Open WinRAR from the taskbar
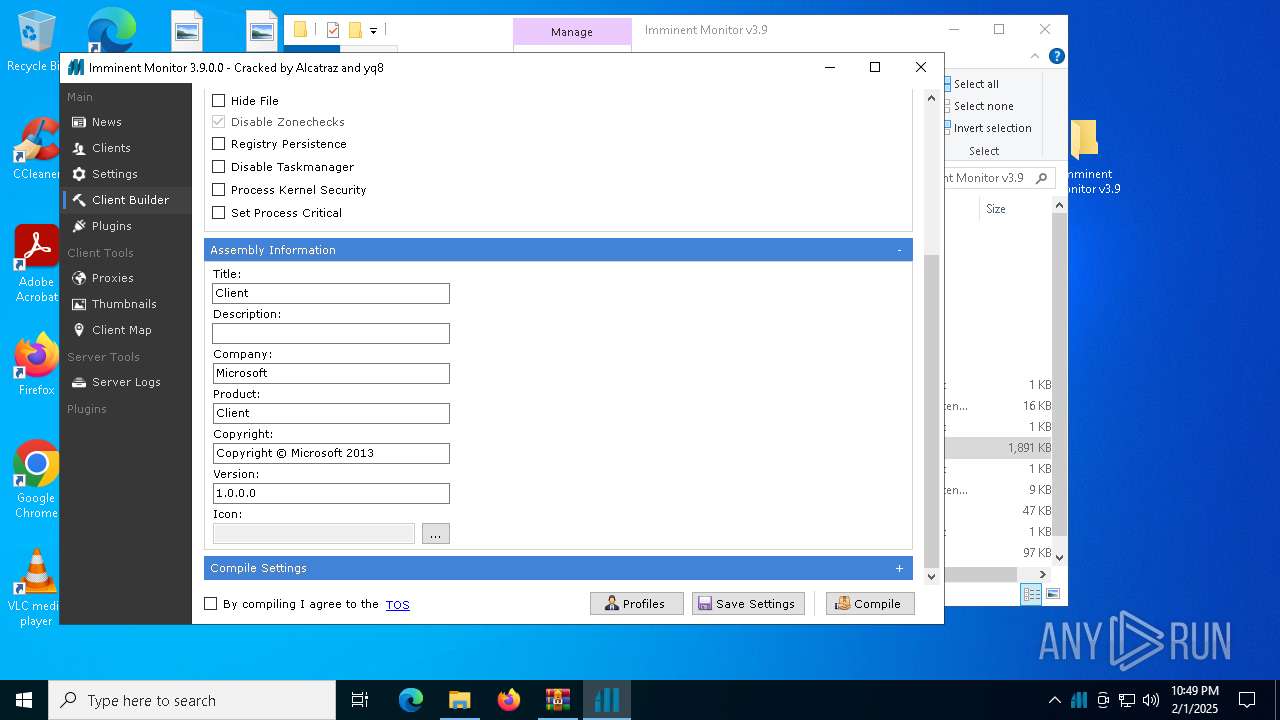Screen dimensions: 1280x720 (557, 700)
